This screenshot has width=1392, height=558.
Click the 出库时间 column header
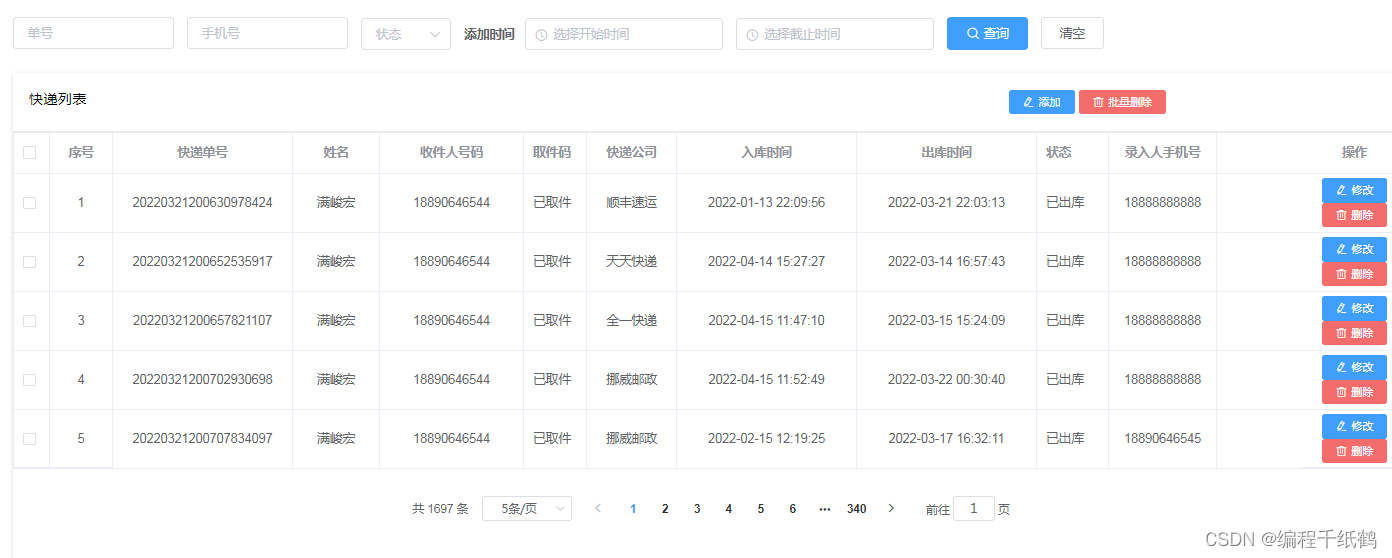[x=947, y=153]
